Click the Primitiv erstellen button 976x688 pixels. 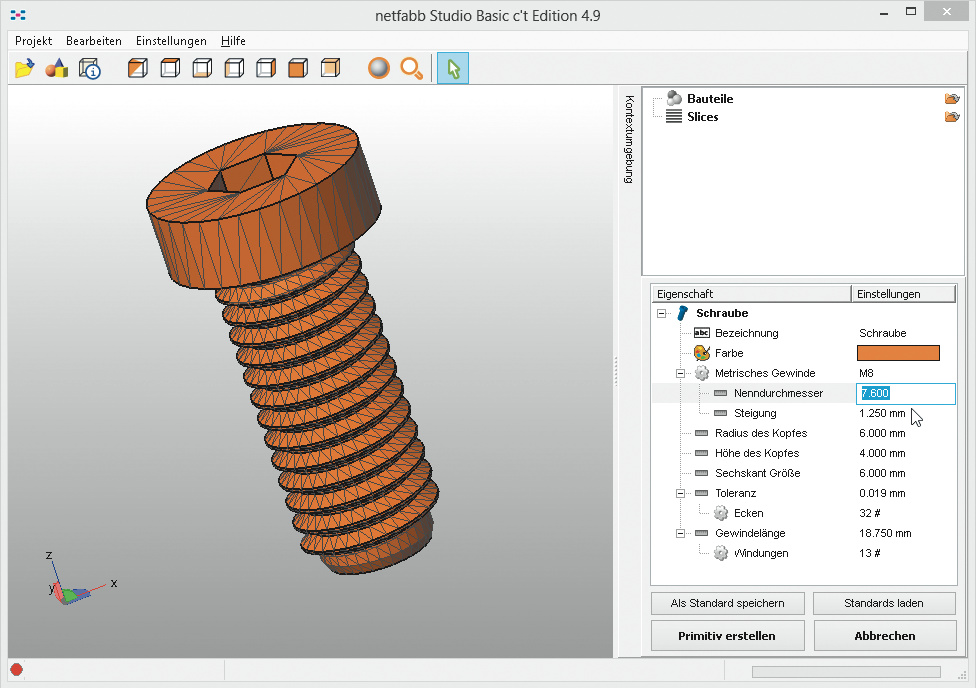(x=726, y=635)
